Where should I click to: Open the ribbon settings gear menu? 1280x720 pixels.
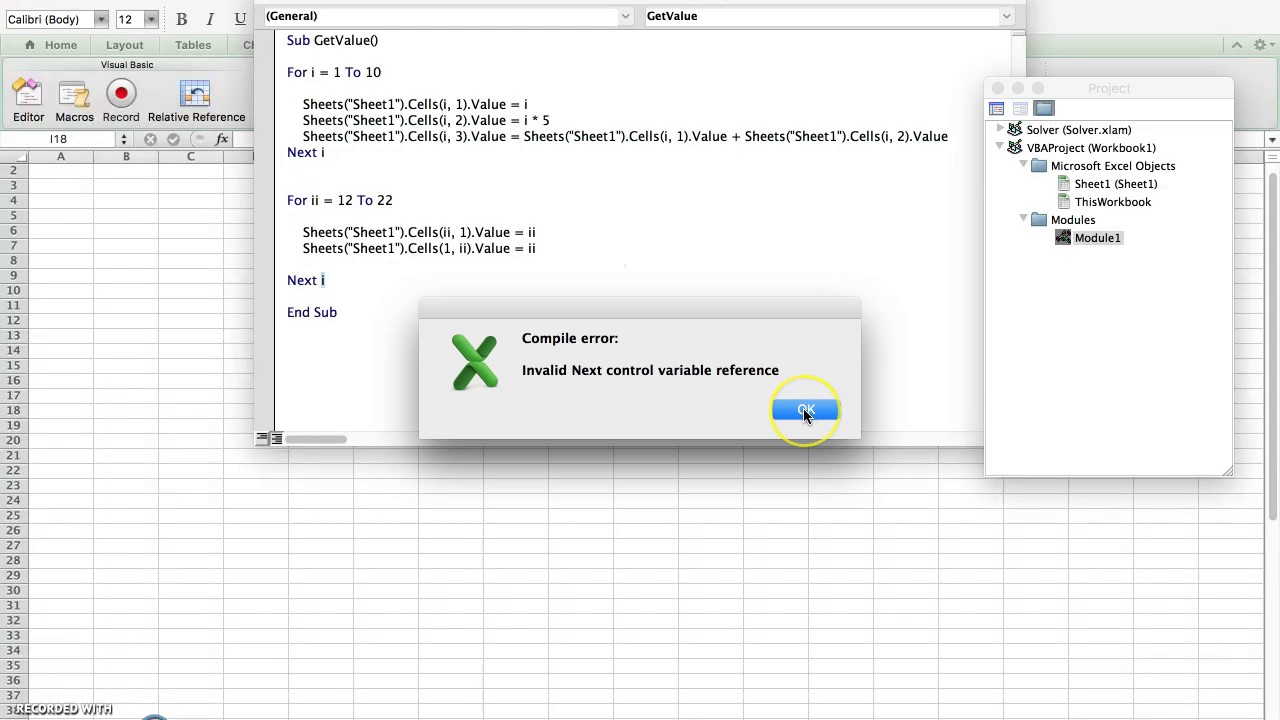pos(1260,45)
